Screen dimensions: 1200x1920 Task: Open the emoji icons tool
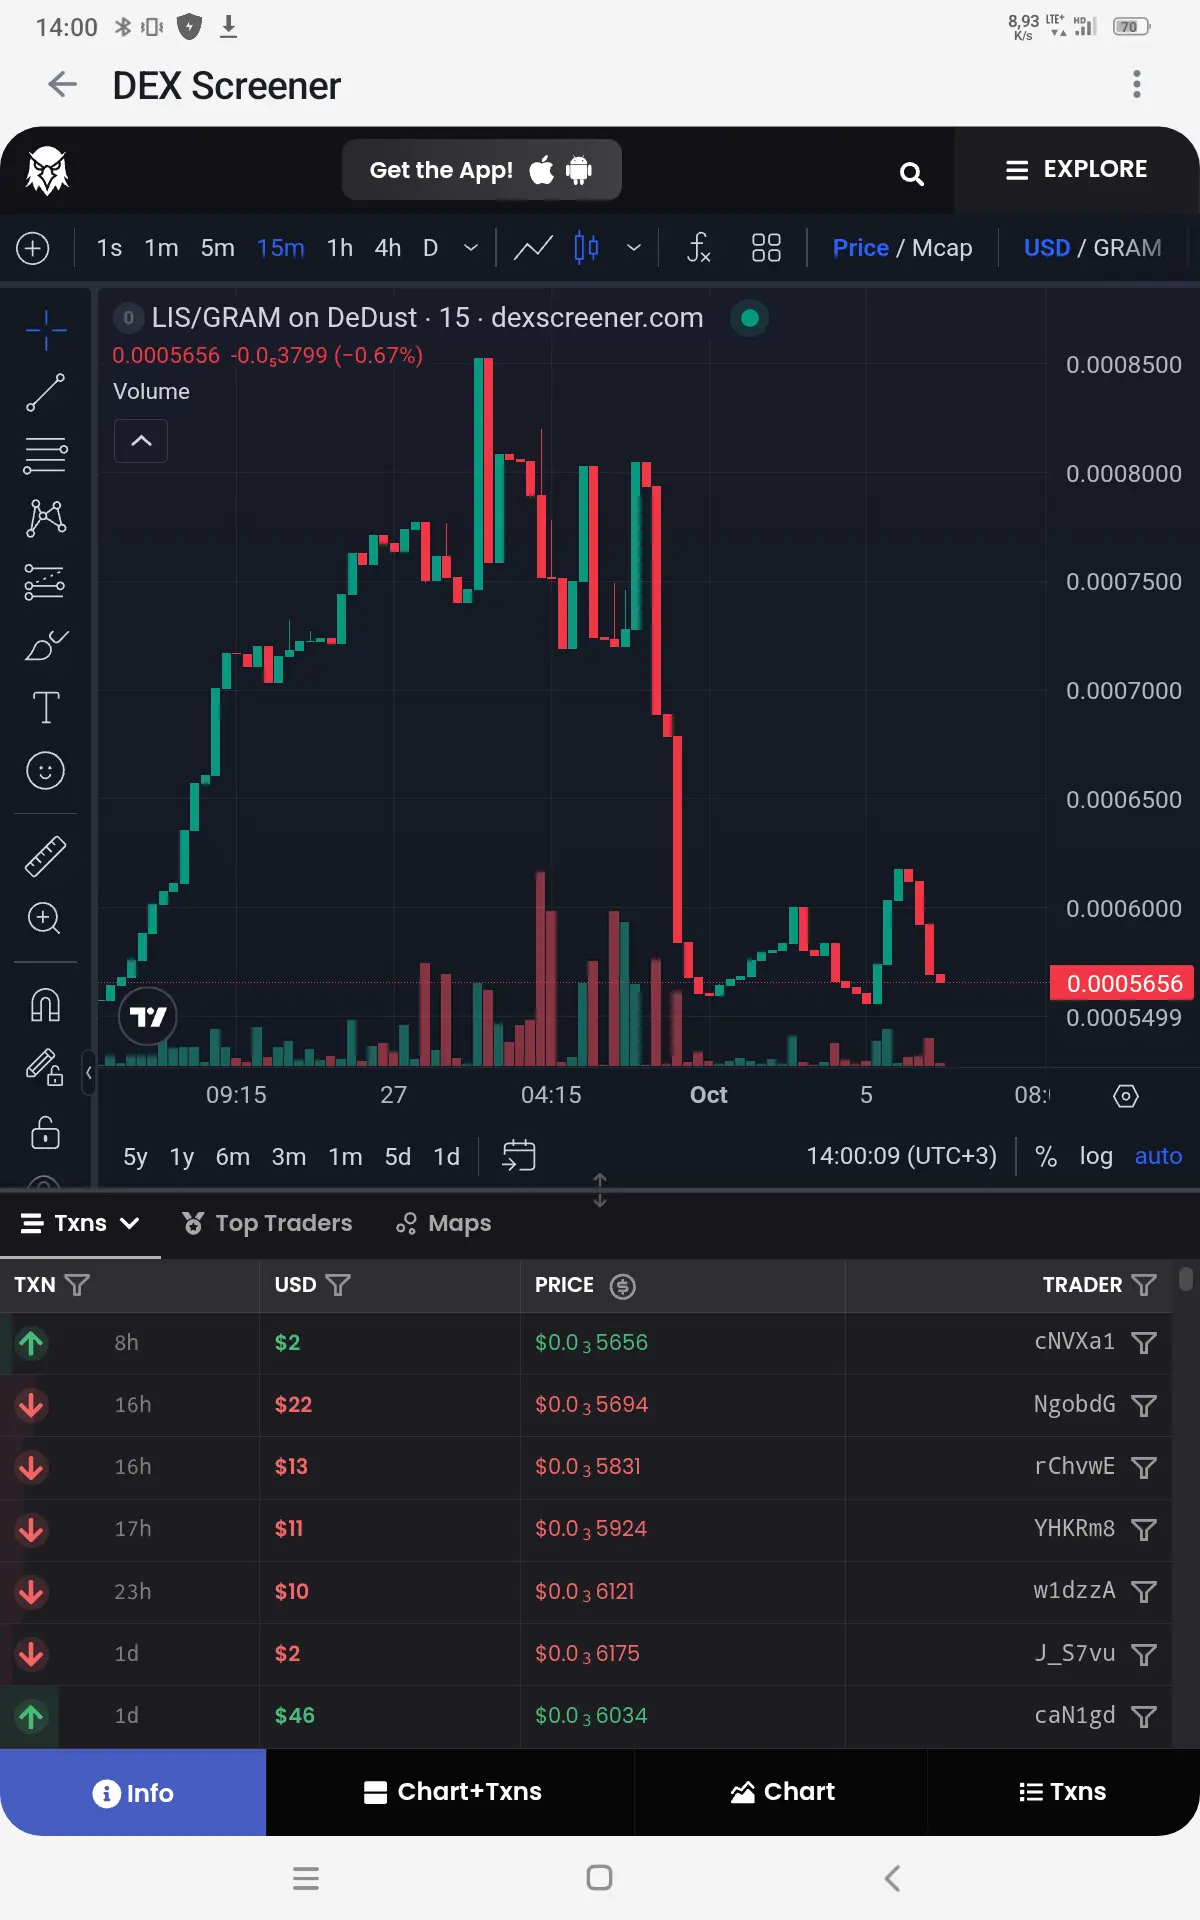pyautogui.click(x=46, y=770)
